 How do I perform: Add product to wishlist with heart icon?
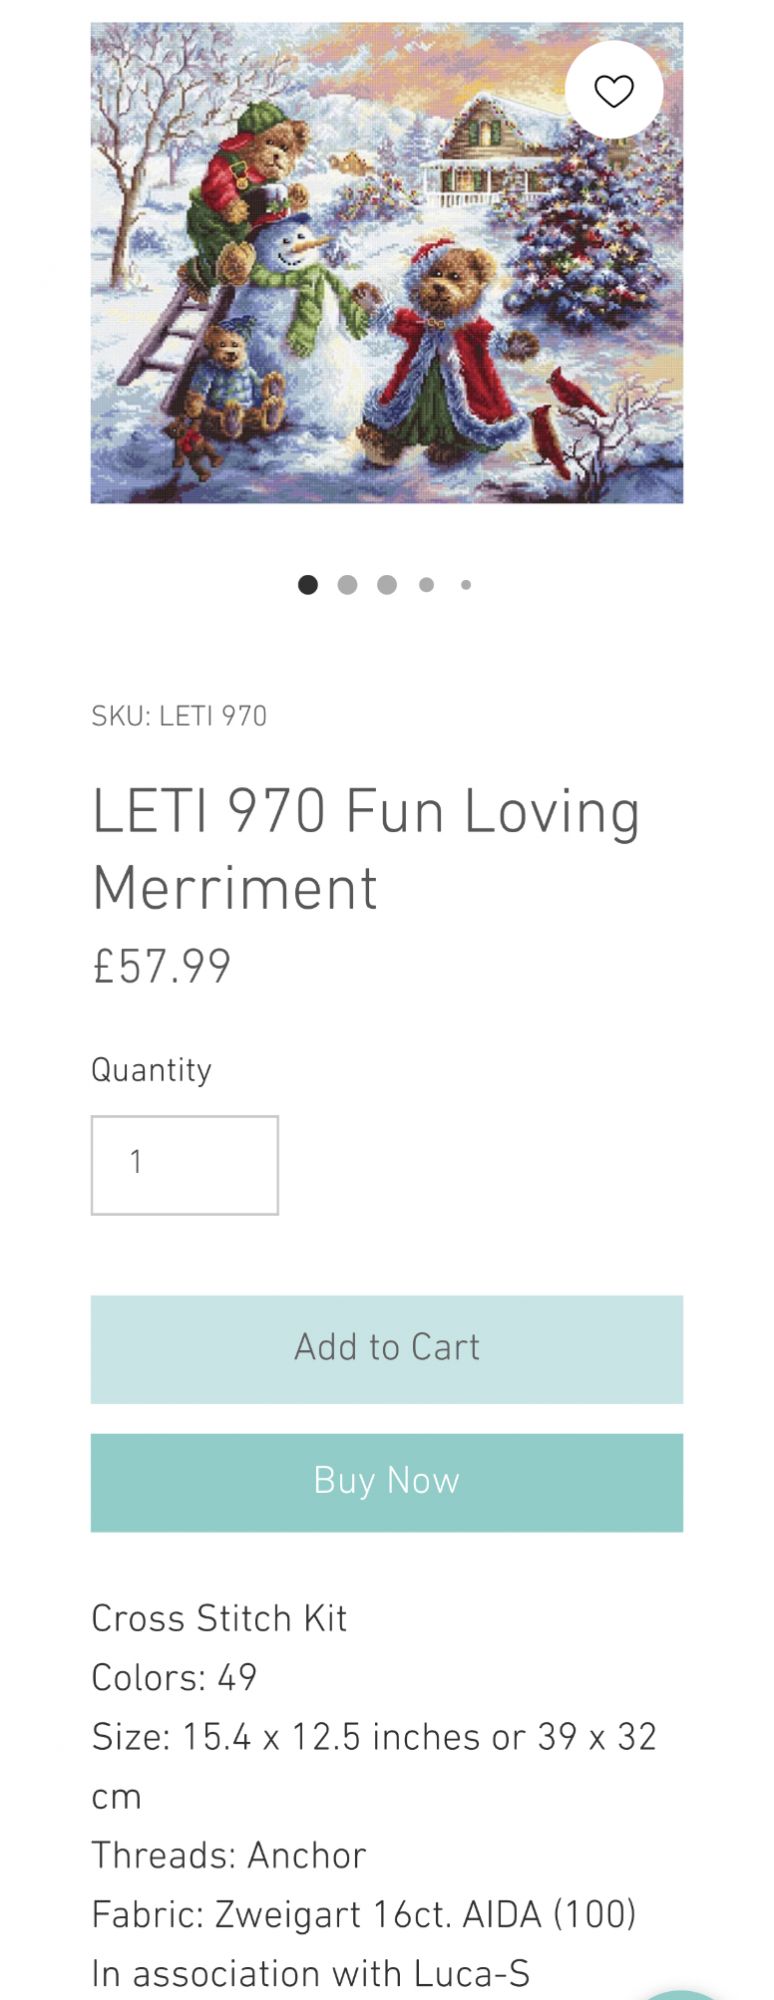pos(613,91)
